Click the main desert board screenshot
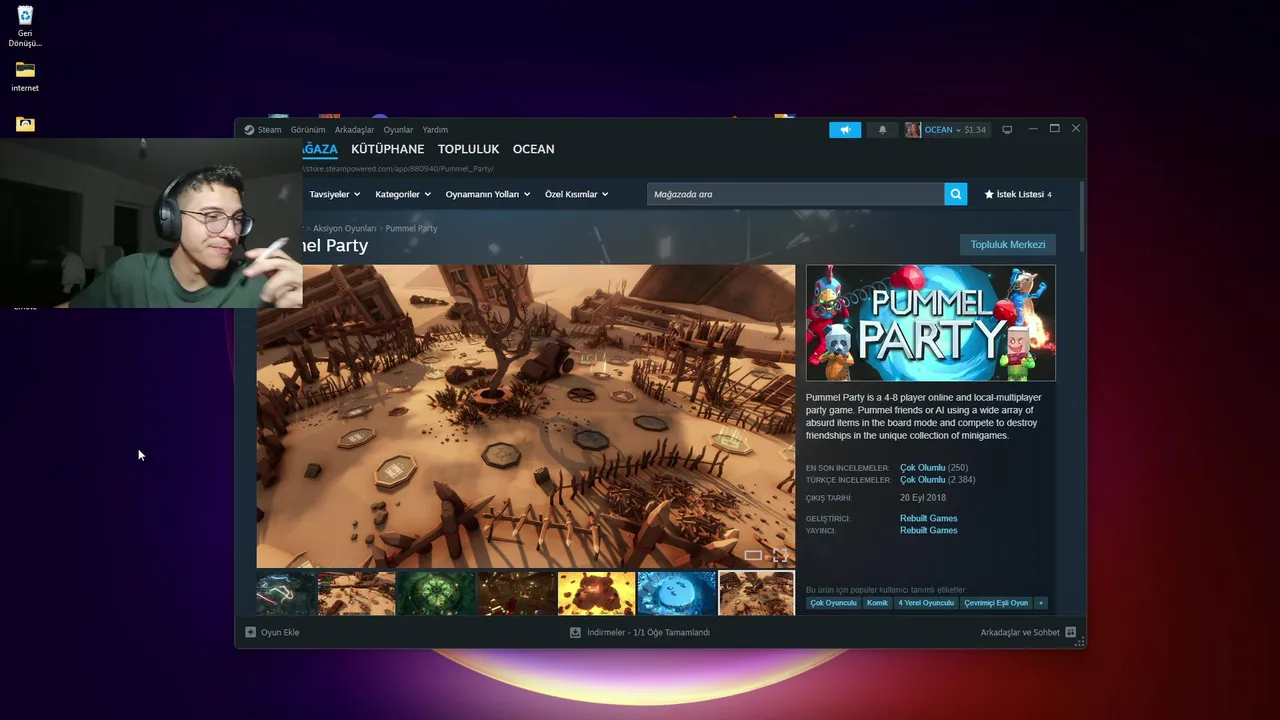 point(526,416)
